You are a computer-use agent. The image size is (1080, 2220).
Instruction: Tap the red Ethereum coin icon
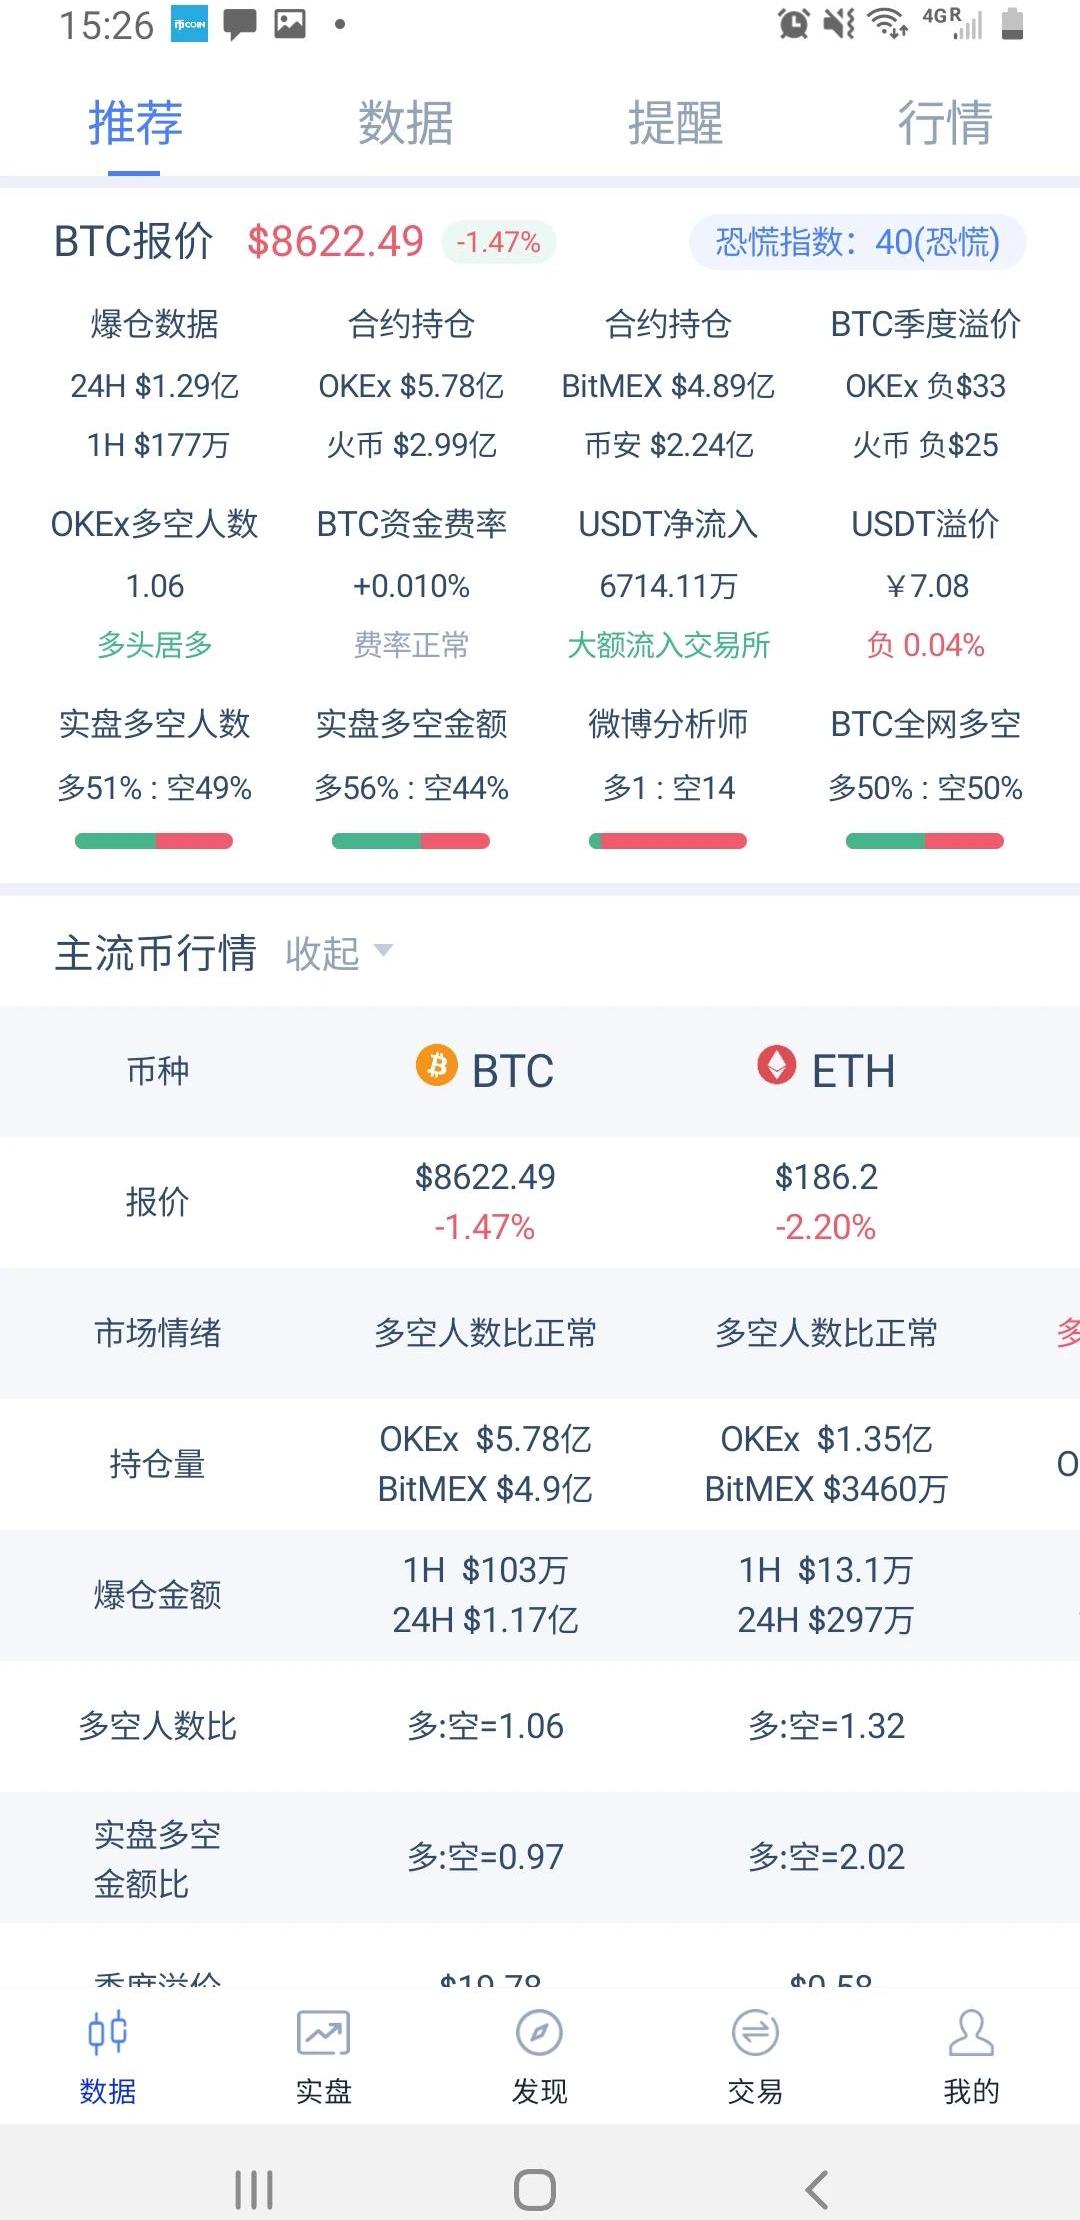pos(777,1066)
